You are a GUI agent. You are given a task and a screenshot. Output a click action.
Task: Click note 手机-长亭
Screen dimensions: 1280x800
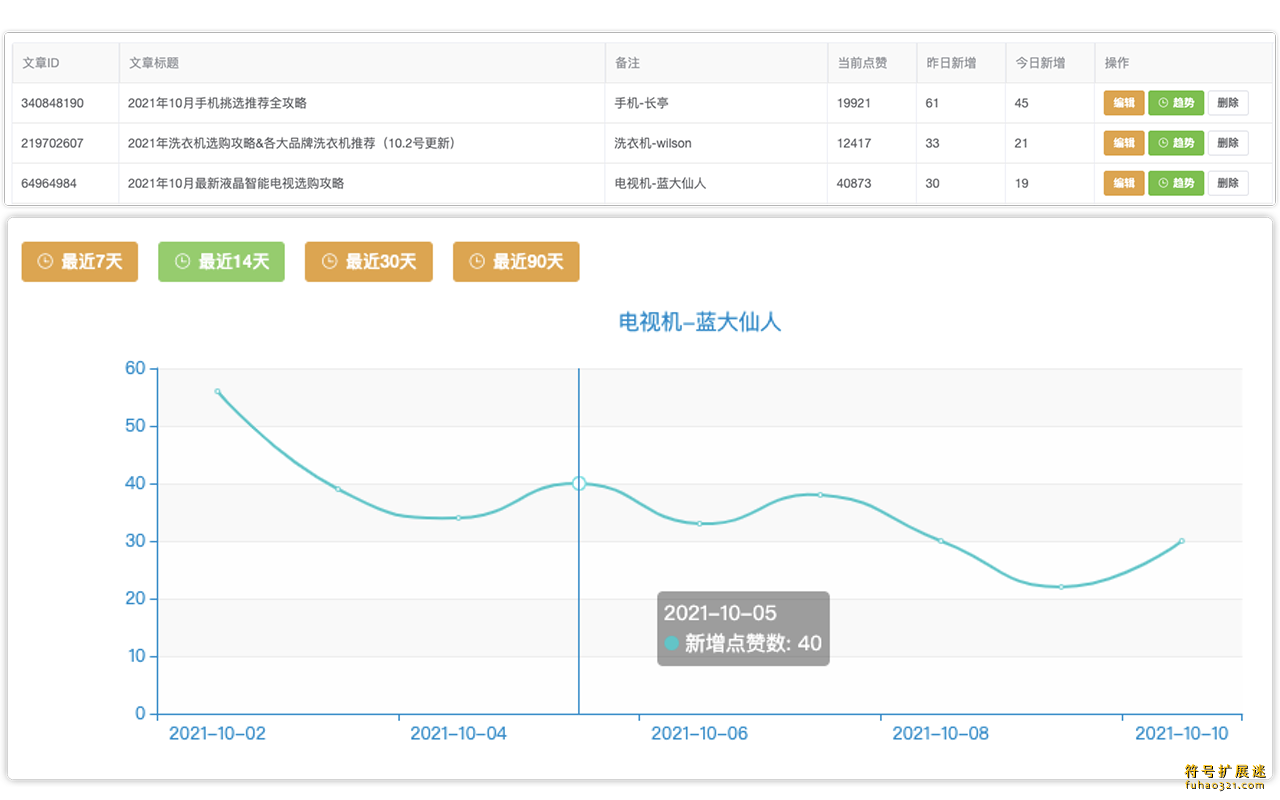tap(641, 103)
